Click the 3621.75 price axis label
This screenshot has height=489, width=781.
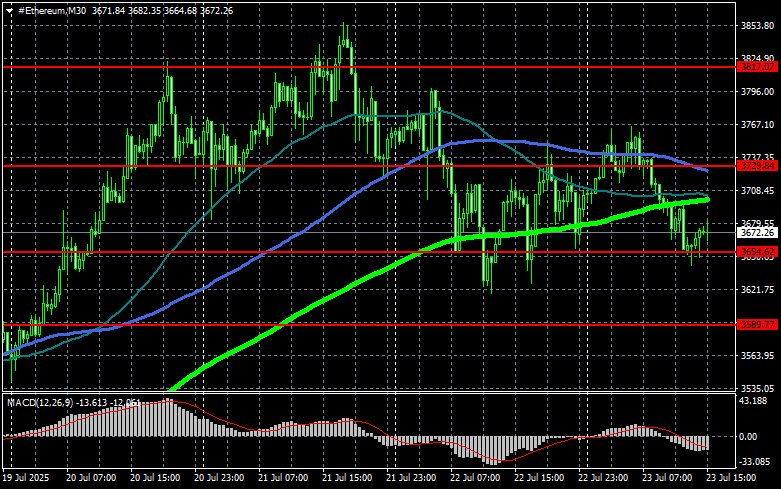pyautogui.click(x=757, y=289)
